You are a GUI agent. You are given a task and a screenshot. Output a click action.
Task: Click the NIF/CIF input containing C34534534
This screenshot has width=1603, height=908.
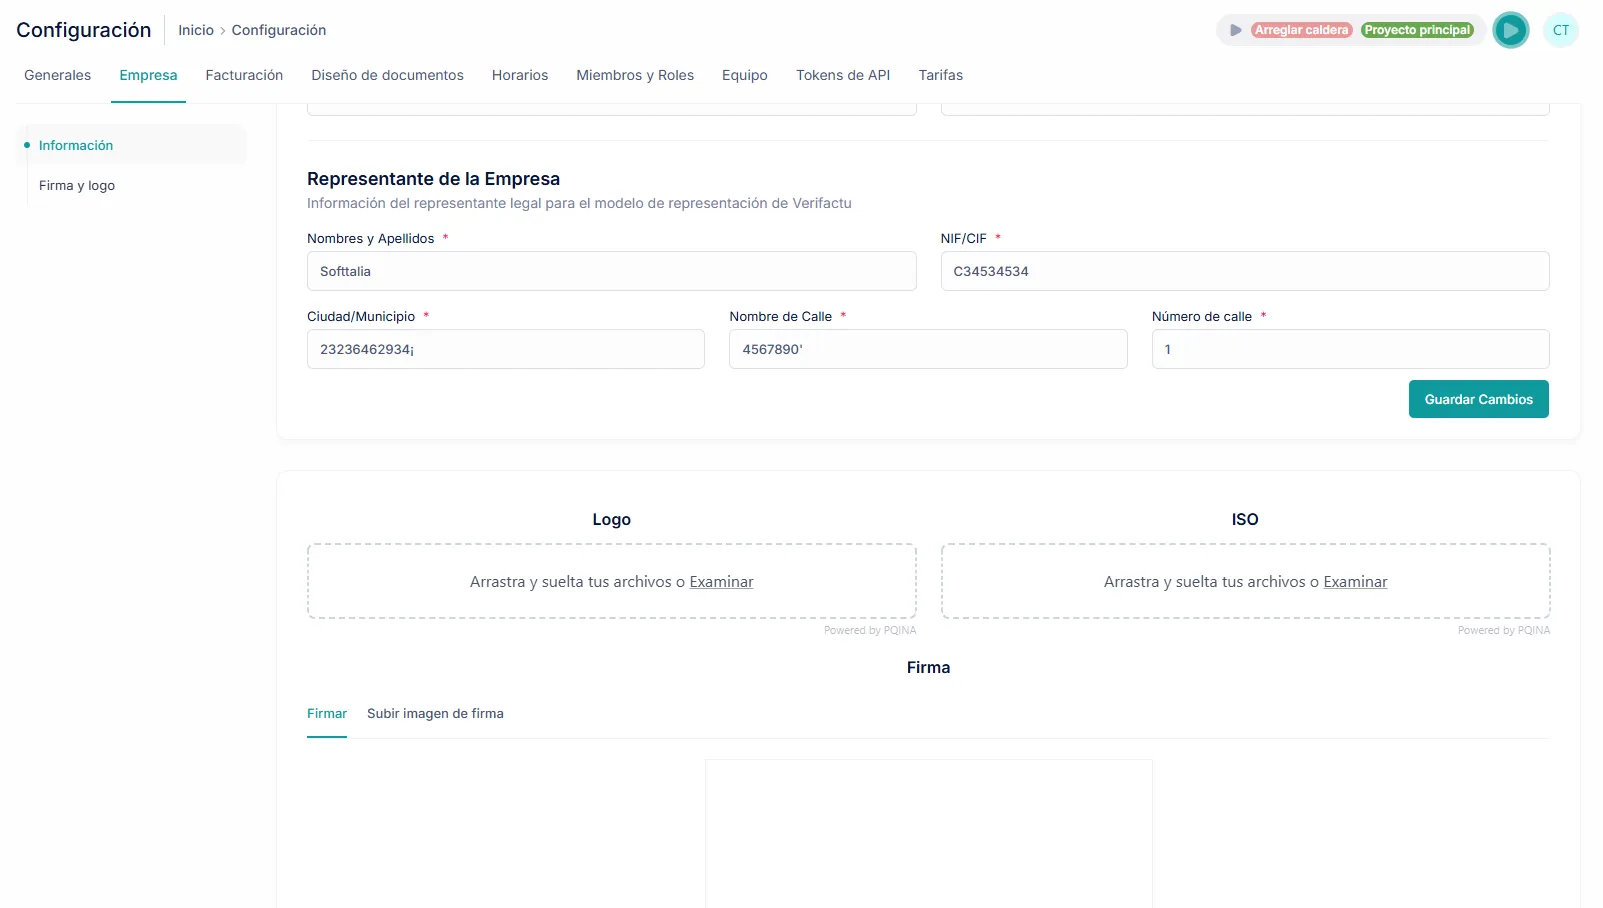[1244, 271]
